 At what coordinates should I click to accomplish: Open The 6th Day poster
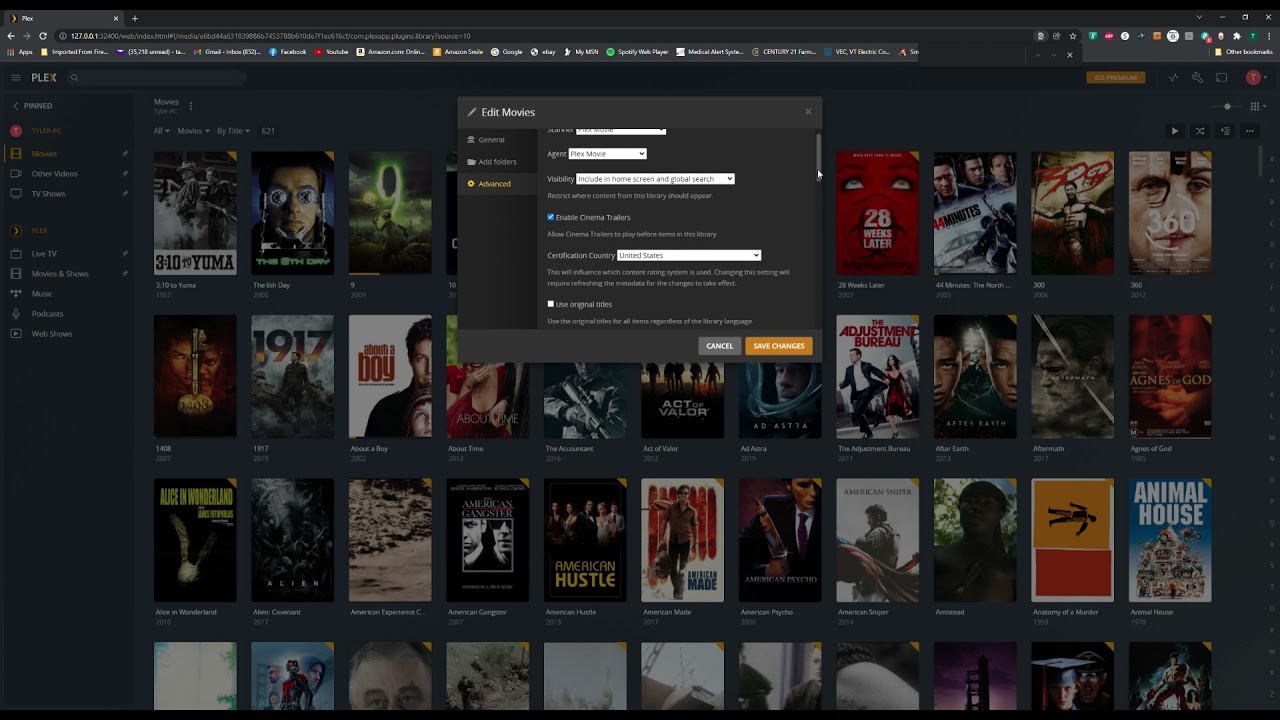[x=293, y=213]
